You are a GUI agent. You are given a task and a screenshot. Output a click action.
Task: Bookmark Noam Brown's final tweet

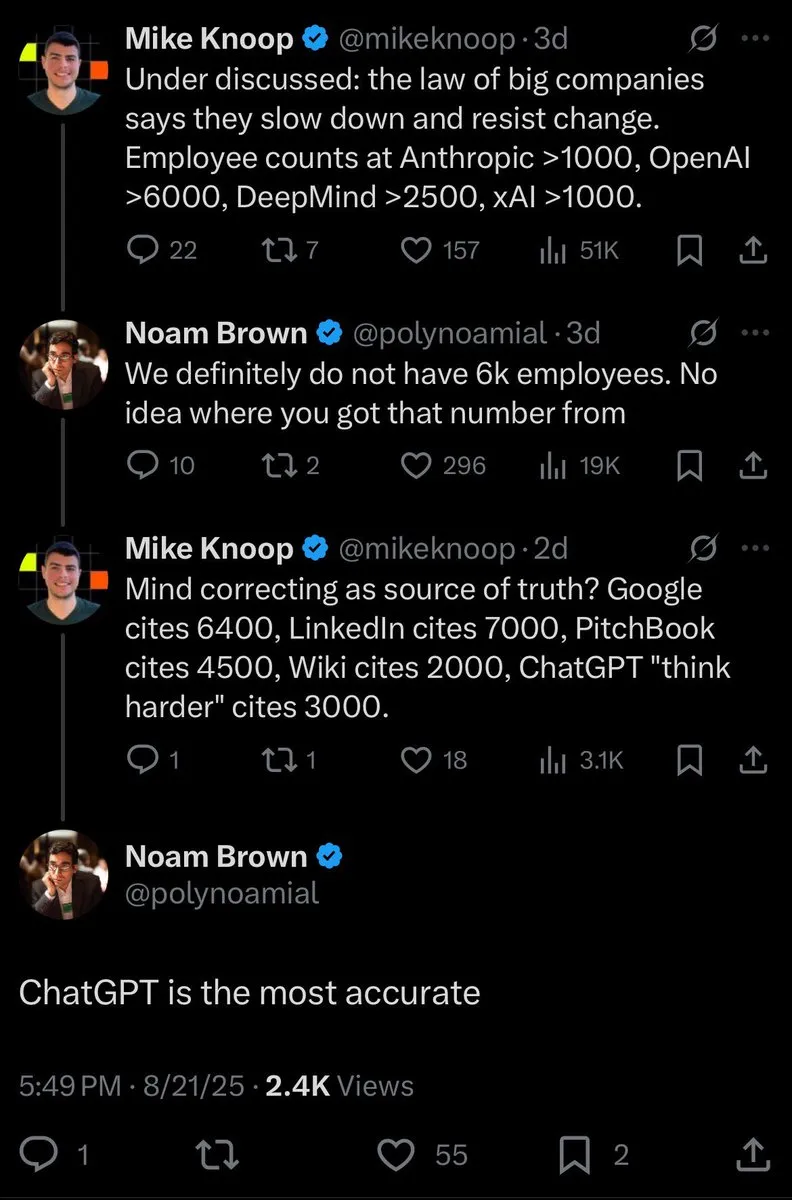point(575,1155)
